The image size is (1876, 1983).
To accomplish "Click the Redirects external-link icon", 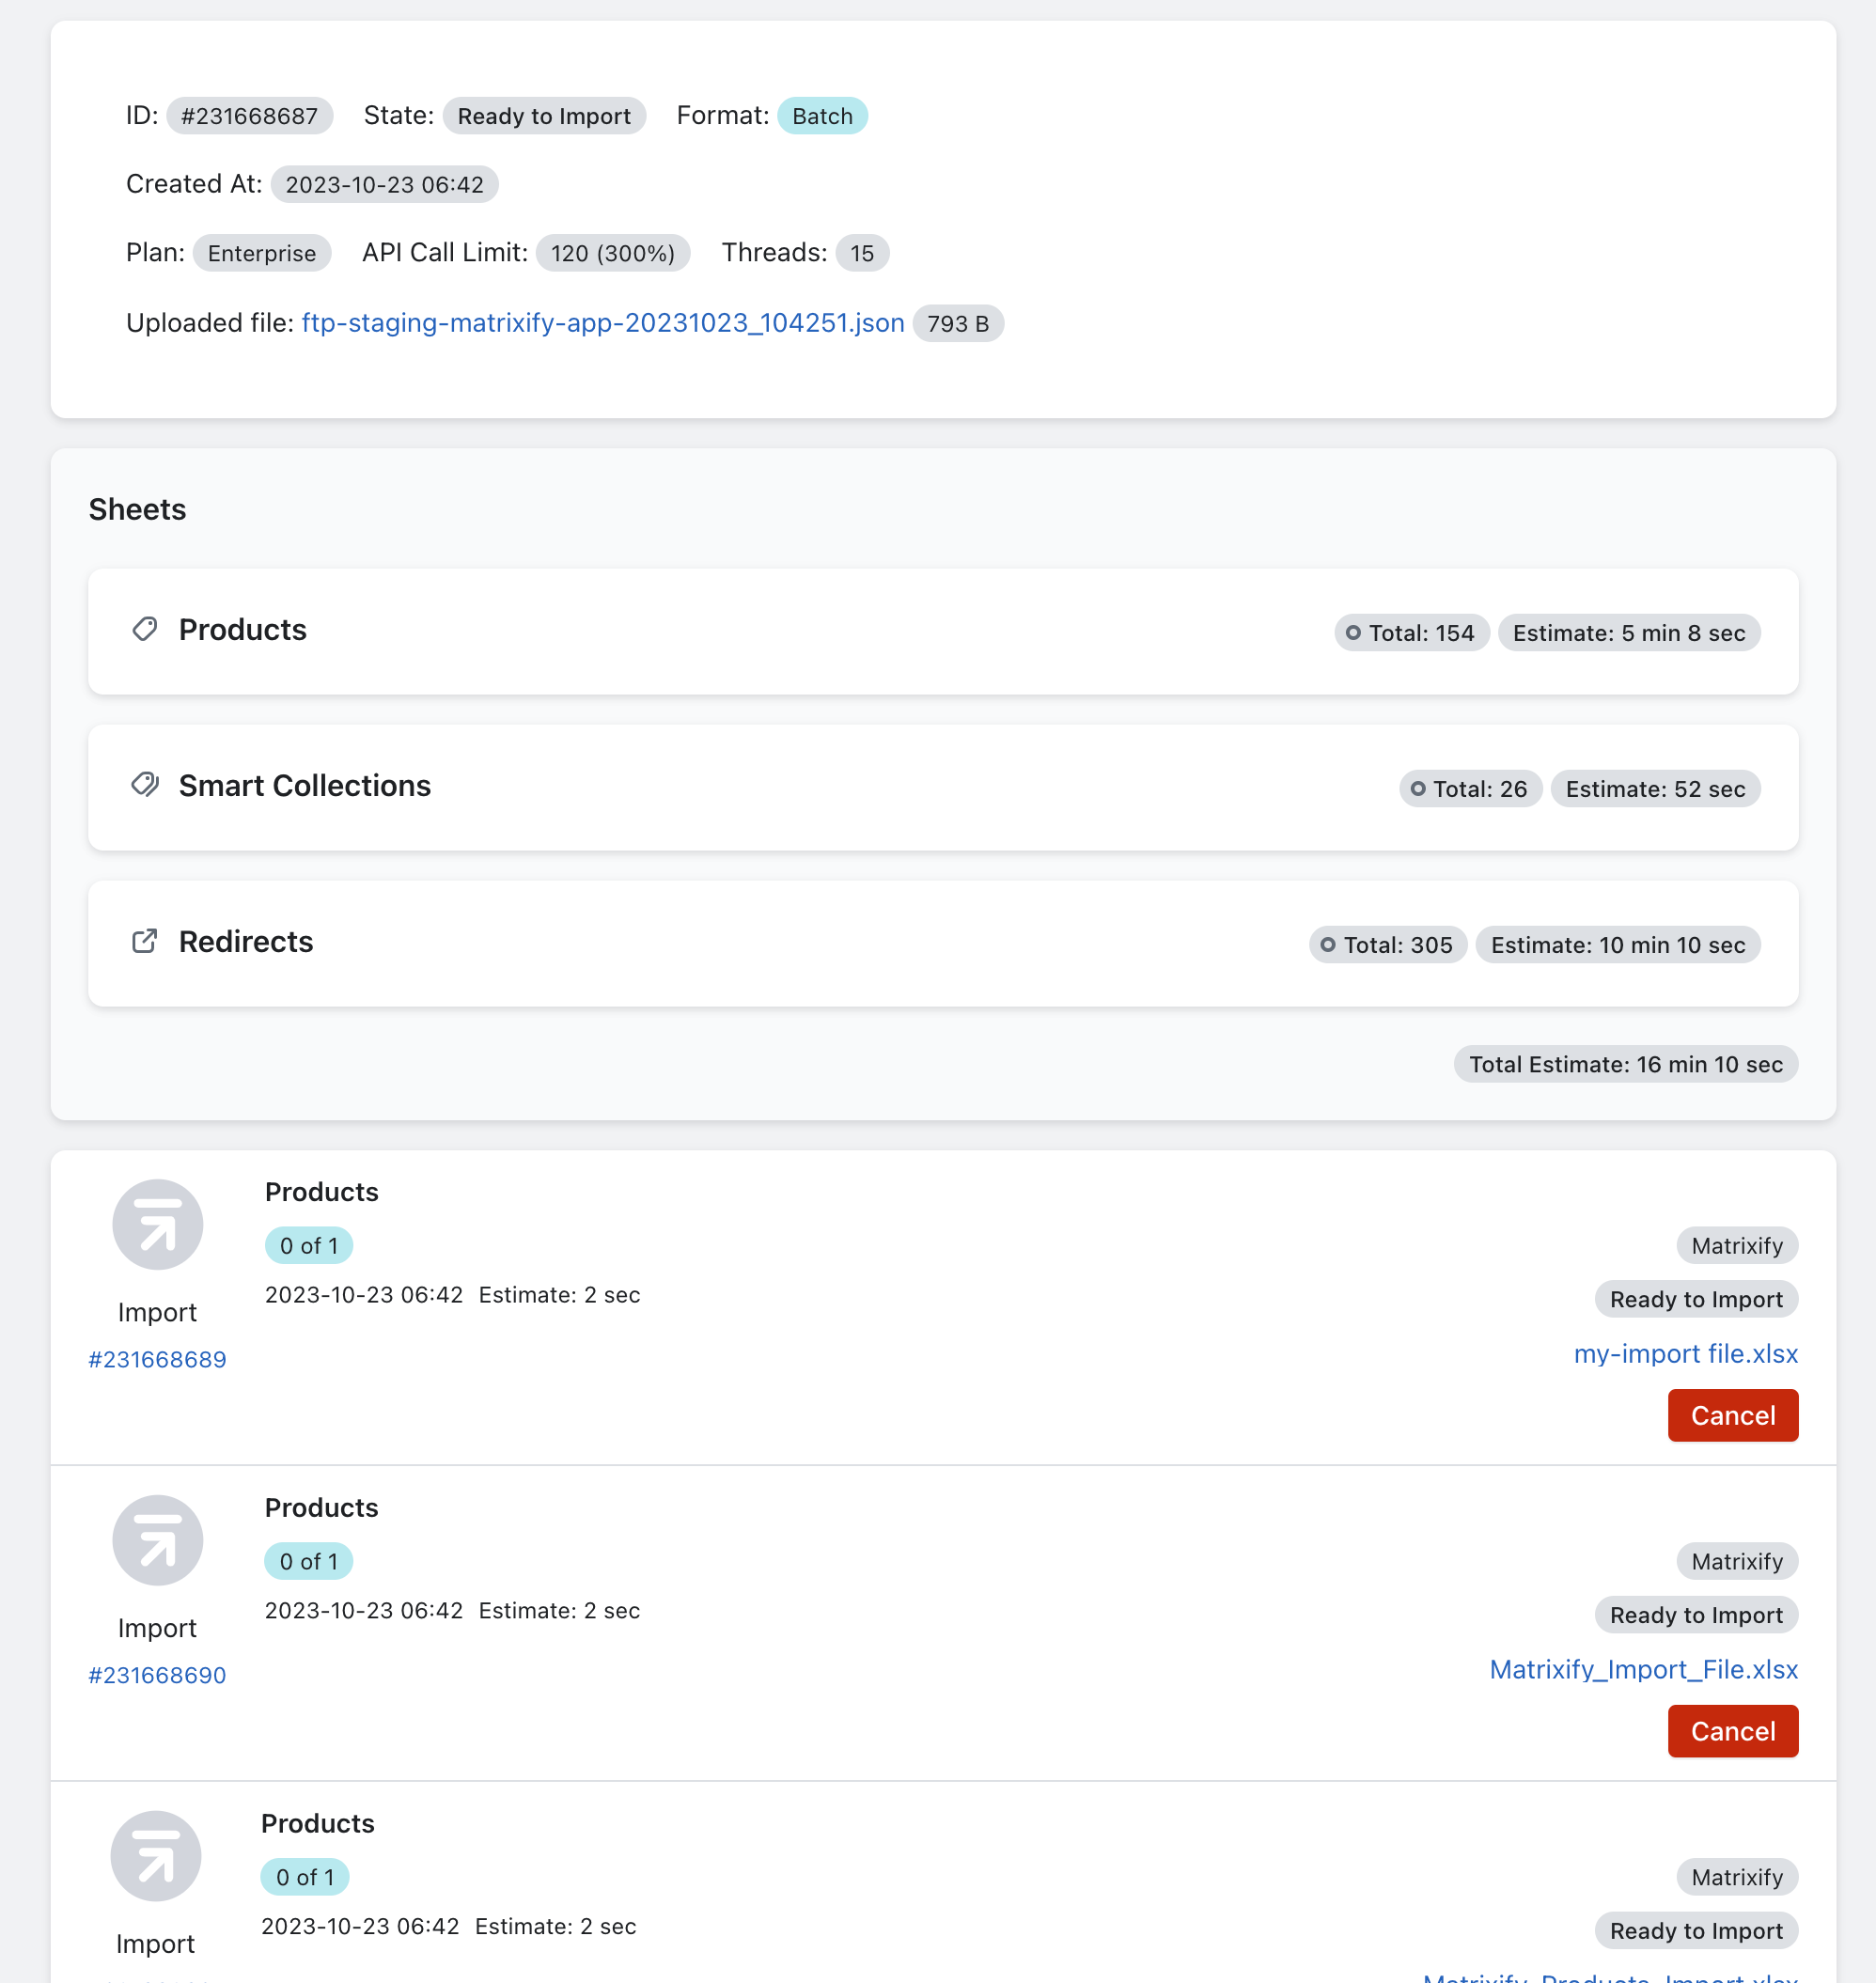I will [145, 941].
